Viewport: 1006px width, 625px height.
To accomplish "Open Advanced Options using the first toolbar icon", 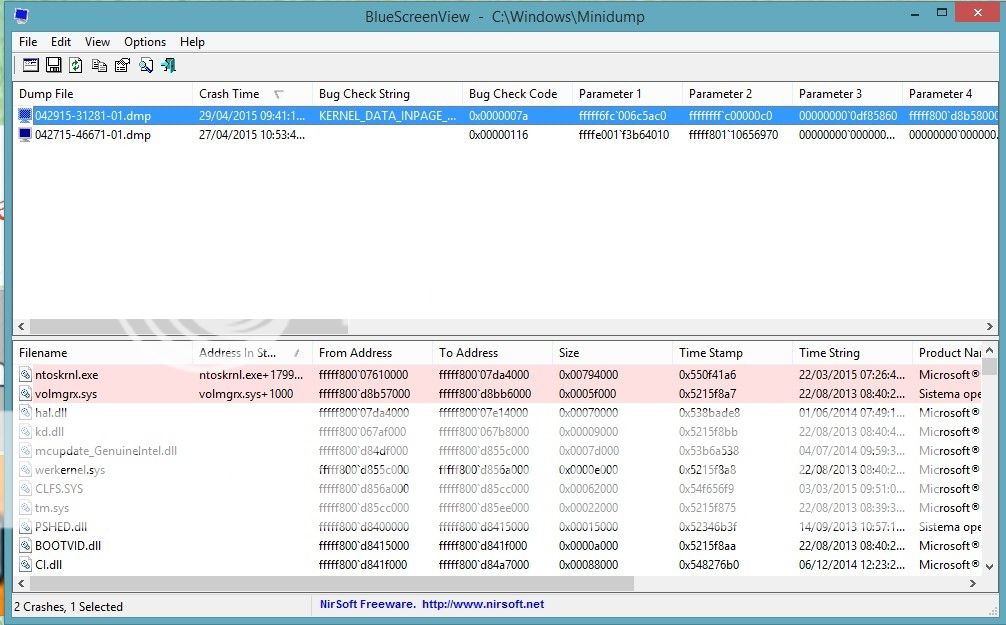I will pos(30,65).
